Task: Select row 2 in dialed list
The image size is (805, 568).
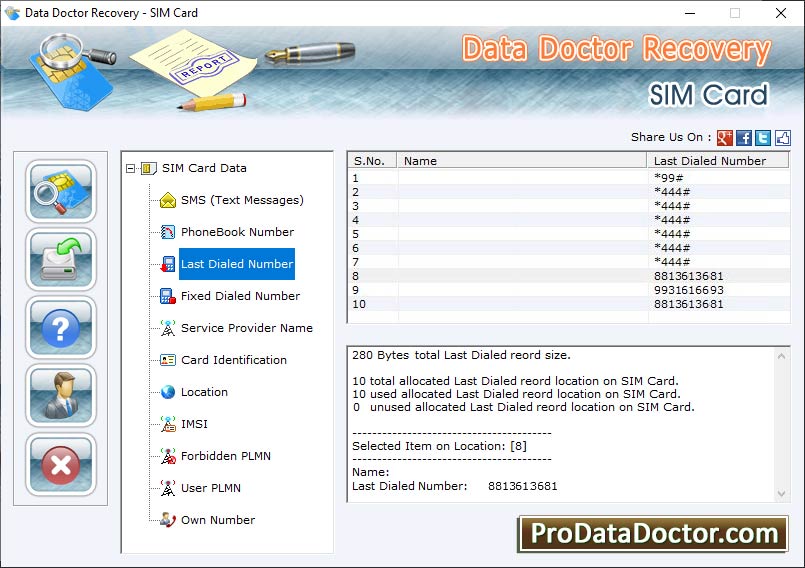Action: click(x=568, y=192)
